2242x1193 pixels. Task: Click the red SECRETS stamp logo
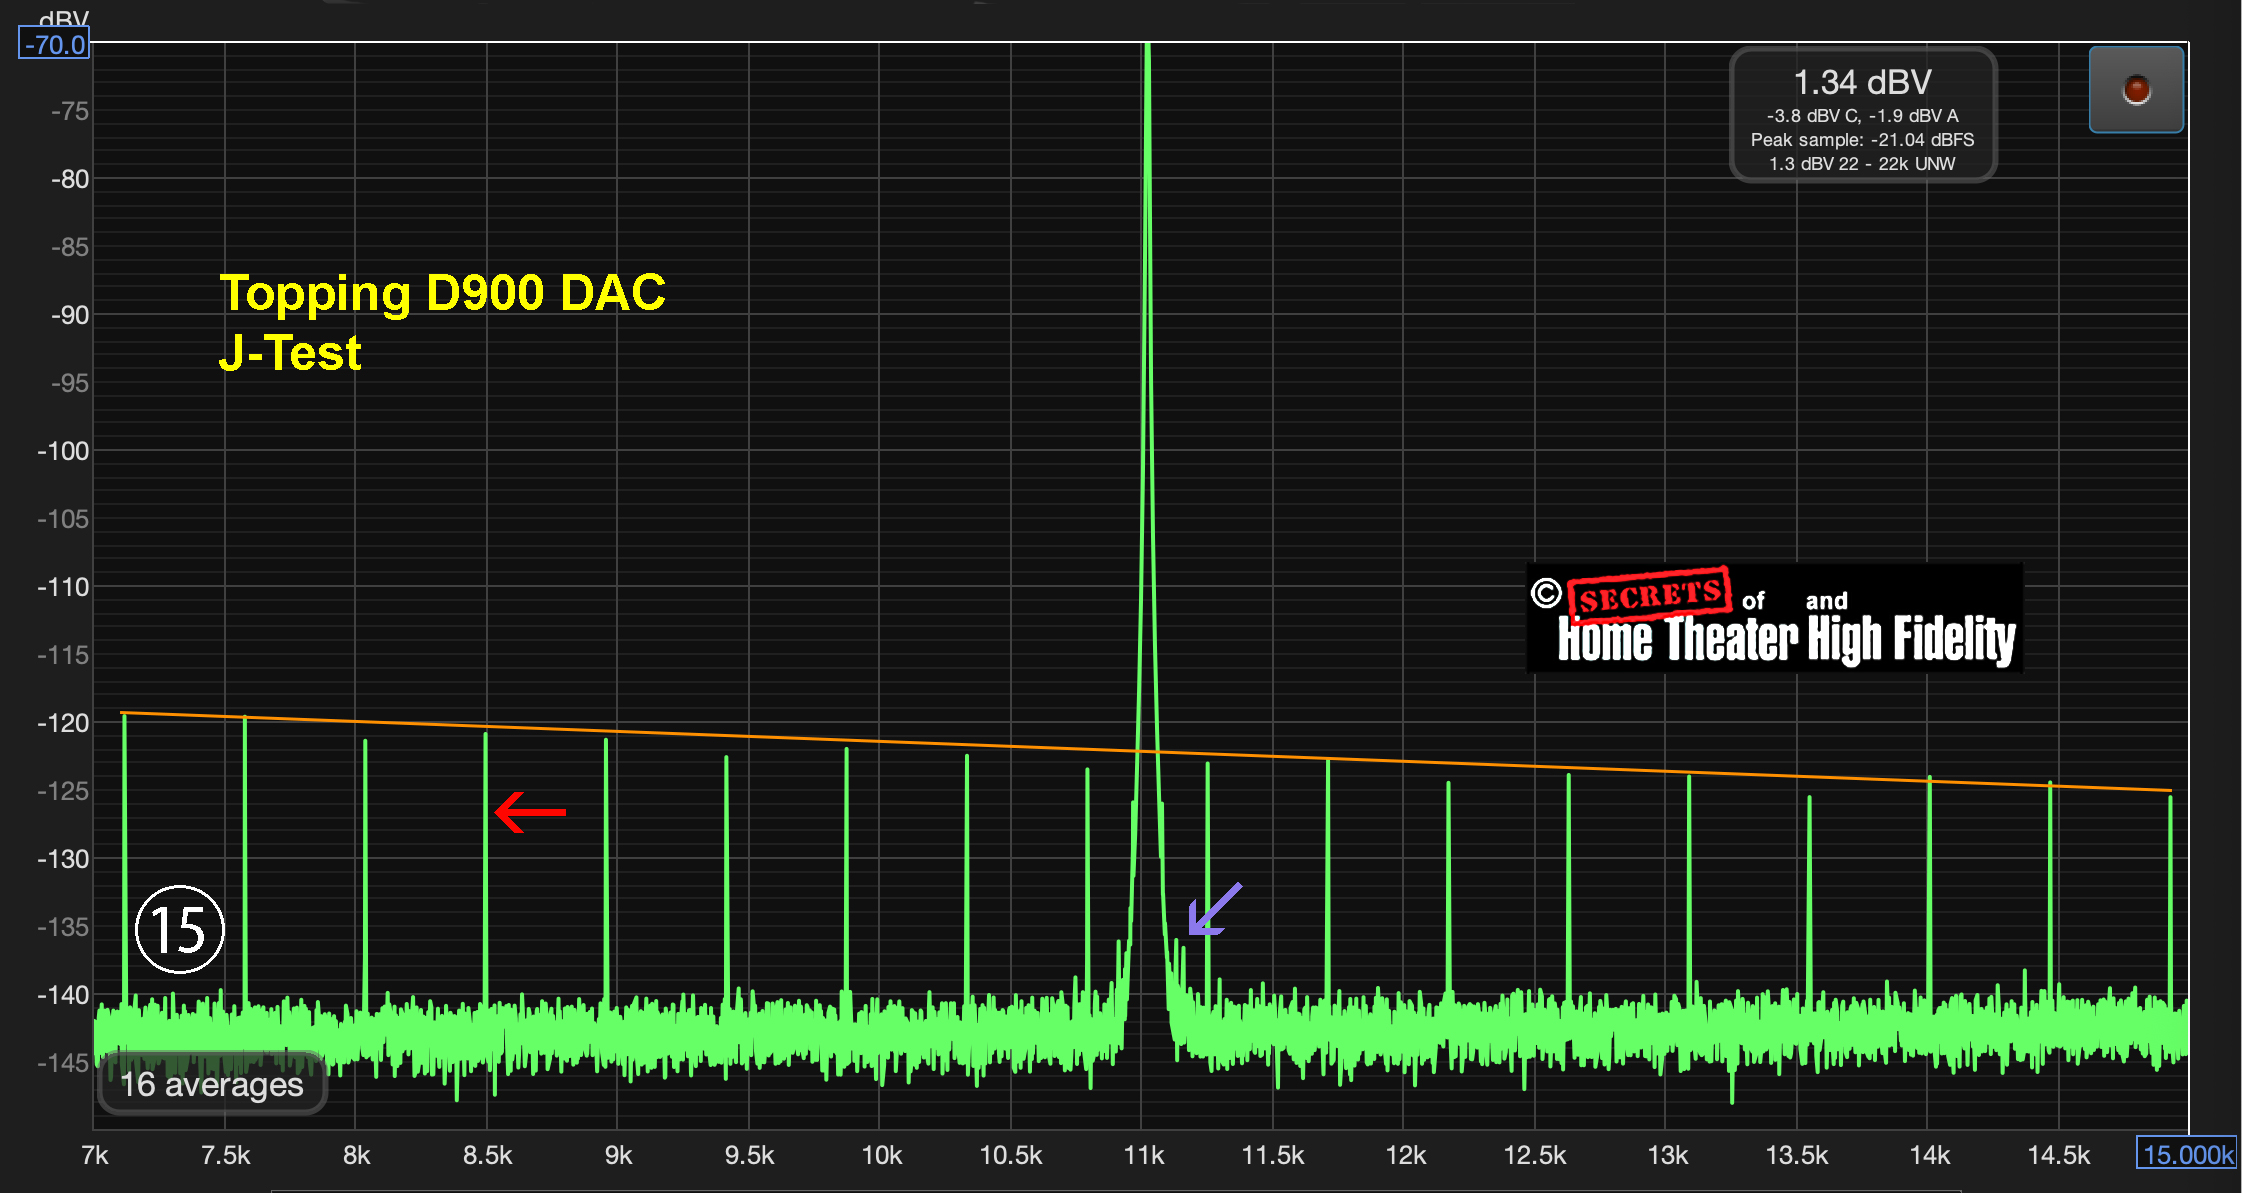1650,595
